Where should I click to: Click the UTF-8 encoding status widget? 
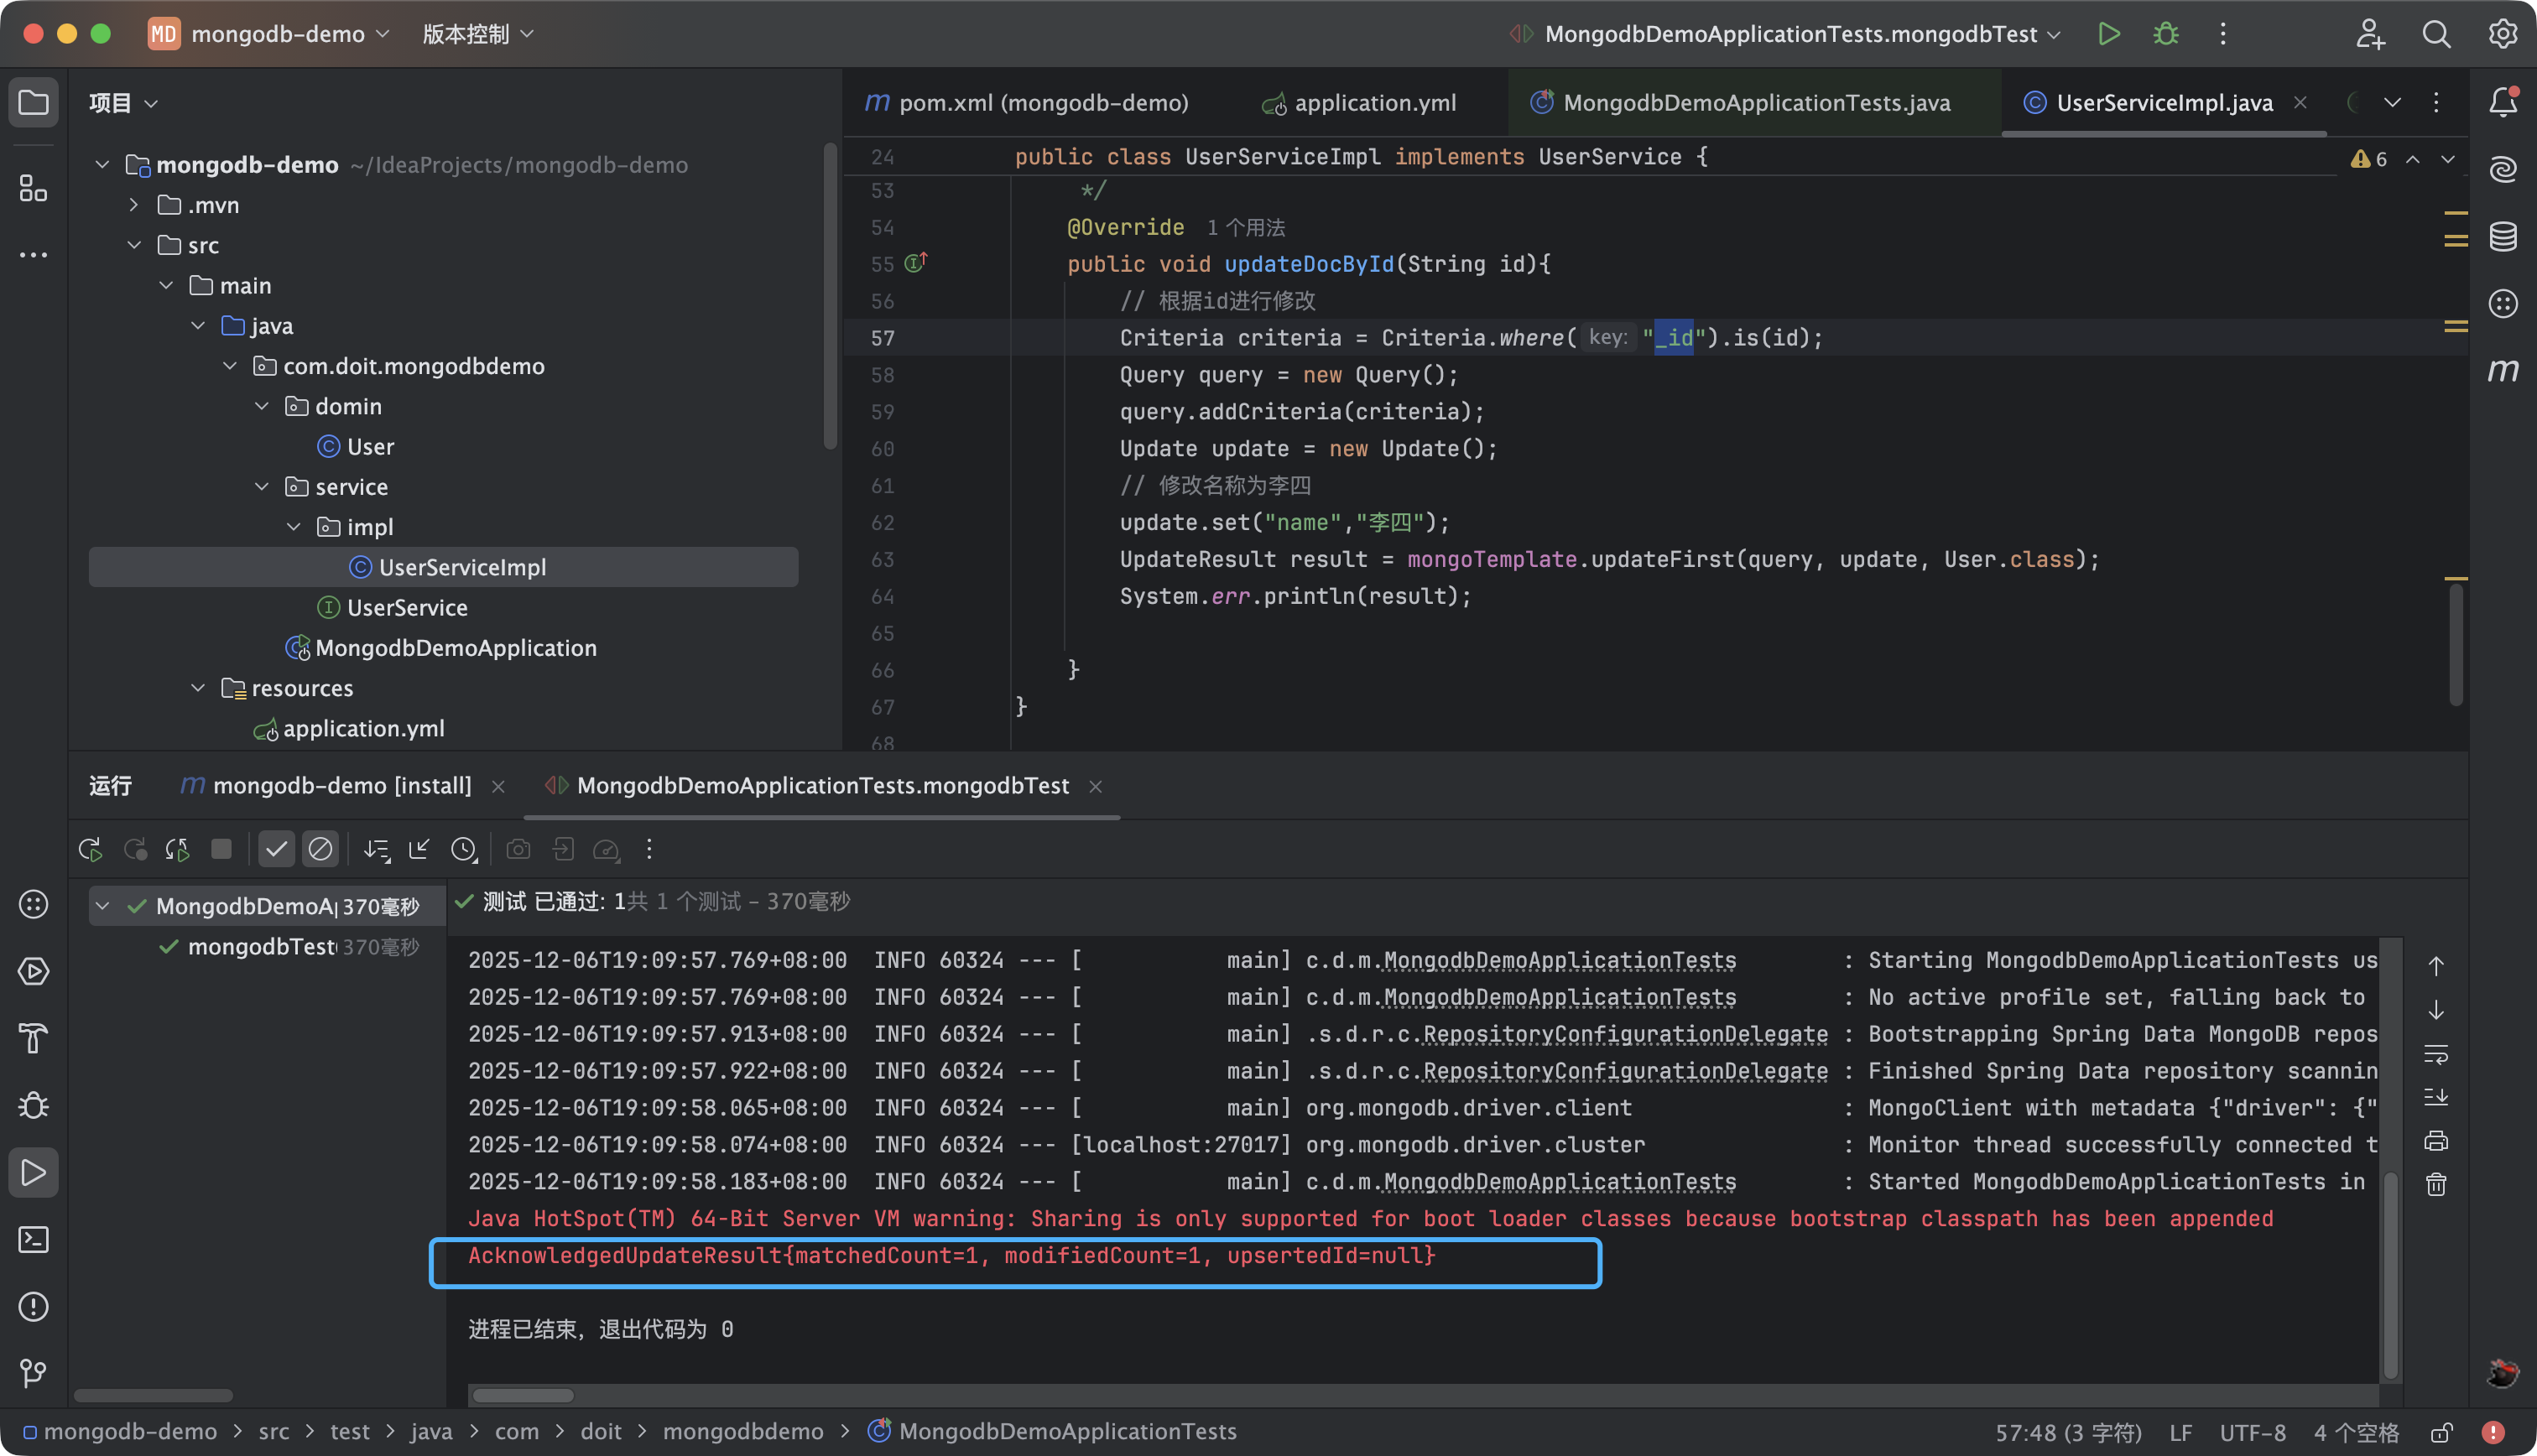point(2252,1432)
